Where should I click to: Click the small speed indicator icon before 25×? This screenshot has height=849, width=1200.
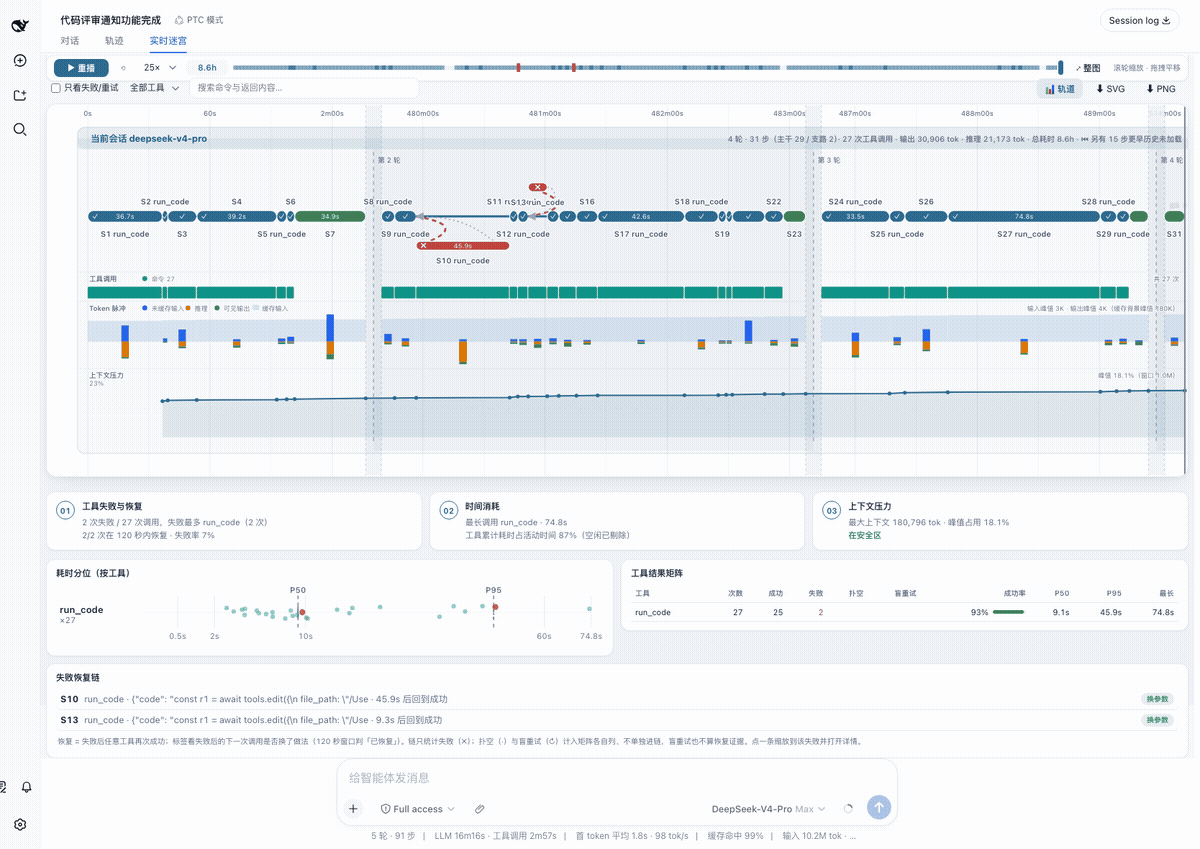(x=123, y=68)
